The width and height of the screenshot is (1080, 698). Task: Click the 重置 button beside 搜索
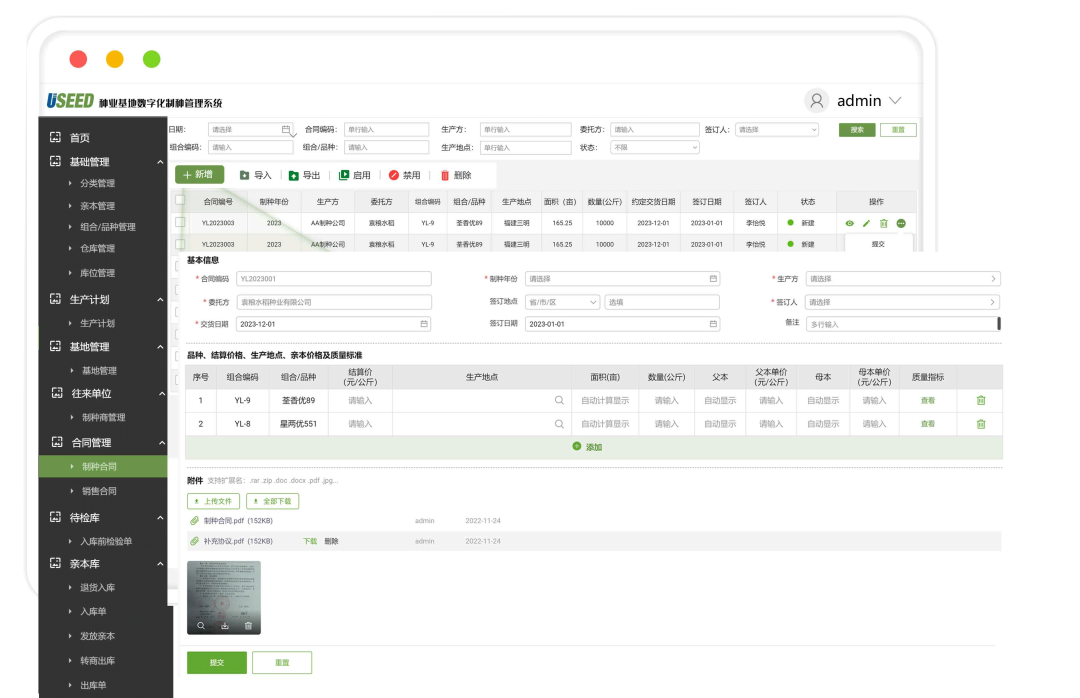pos(898,130)
